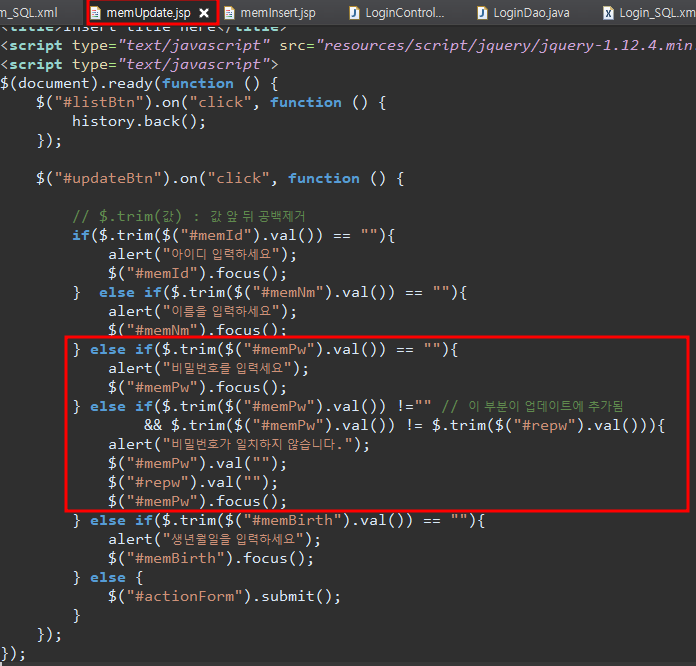Click the alert("비밀번호를 입력세요") line
This screenshot has width=696, height=666.
tap(209, 368)
